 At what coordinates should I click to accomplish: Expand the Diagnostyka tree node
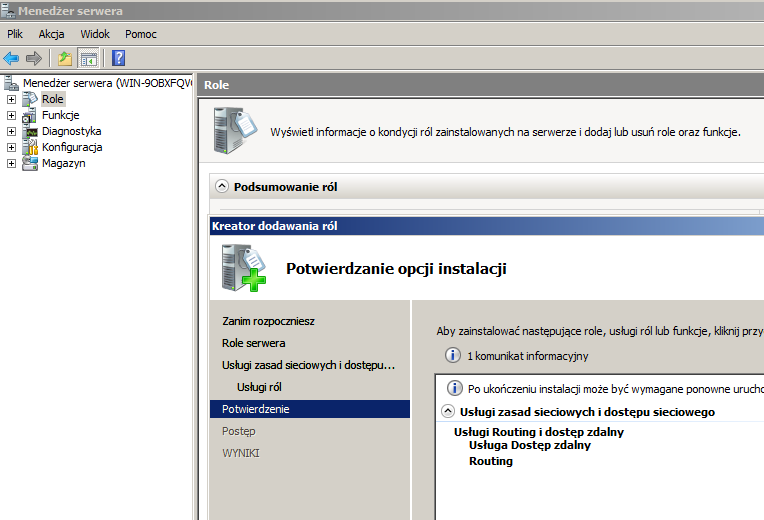(11, 132)
